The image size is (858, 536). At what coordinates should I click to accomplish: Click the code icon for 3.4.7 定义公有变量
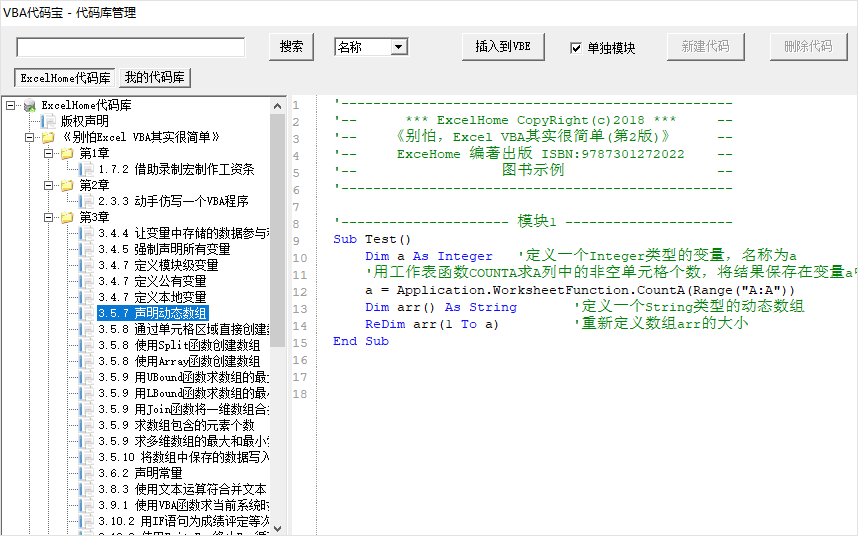(86, 281)
